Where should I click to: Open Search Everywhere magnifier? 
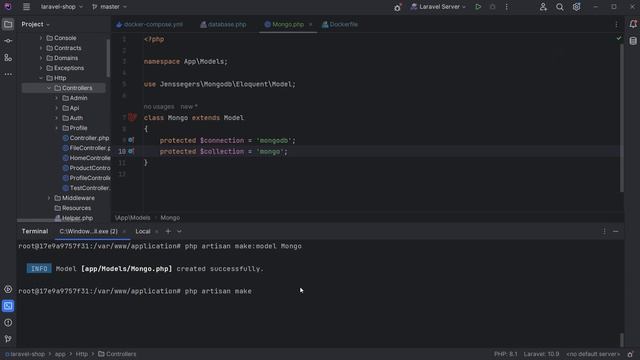pyautogui.click(x=560, y=7)
